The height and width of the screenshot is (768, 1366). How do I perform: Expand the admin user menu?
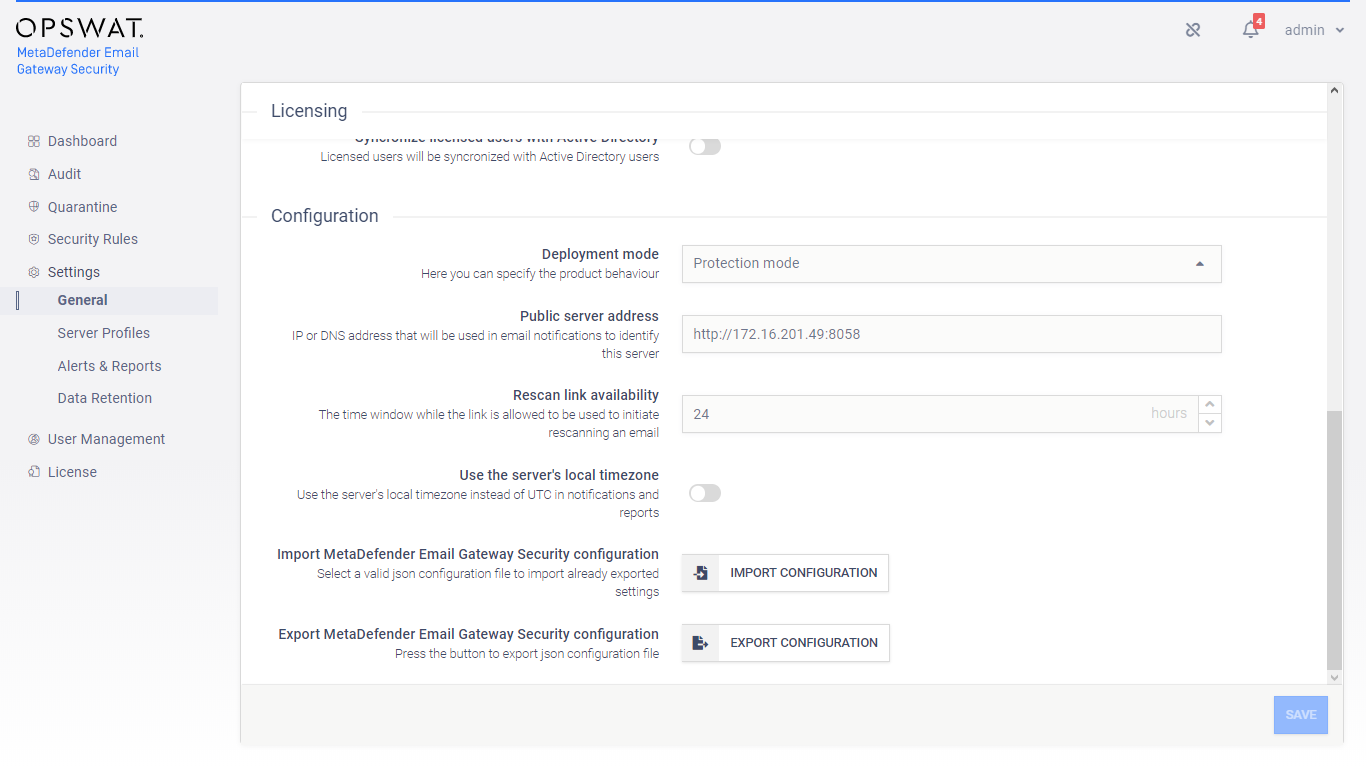pos(1314,30)
